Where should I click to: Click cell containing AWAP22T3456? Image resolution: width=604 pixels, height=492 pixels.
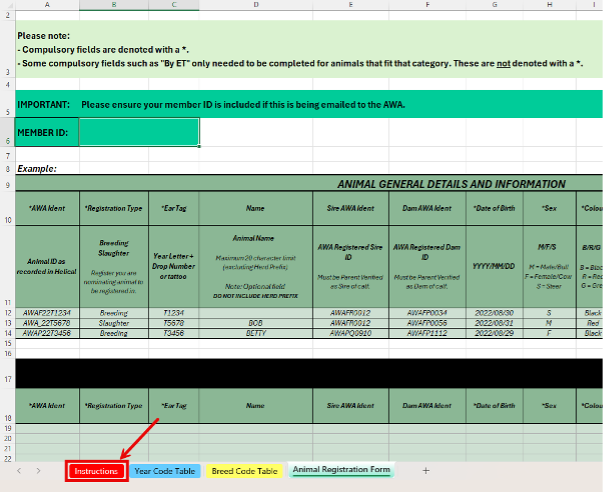pyautogui.click(x=47, y=333)
